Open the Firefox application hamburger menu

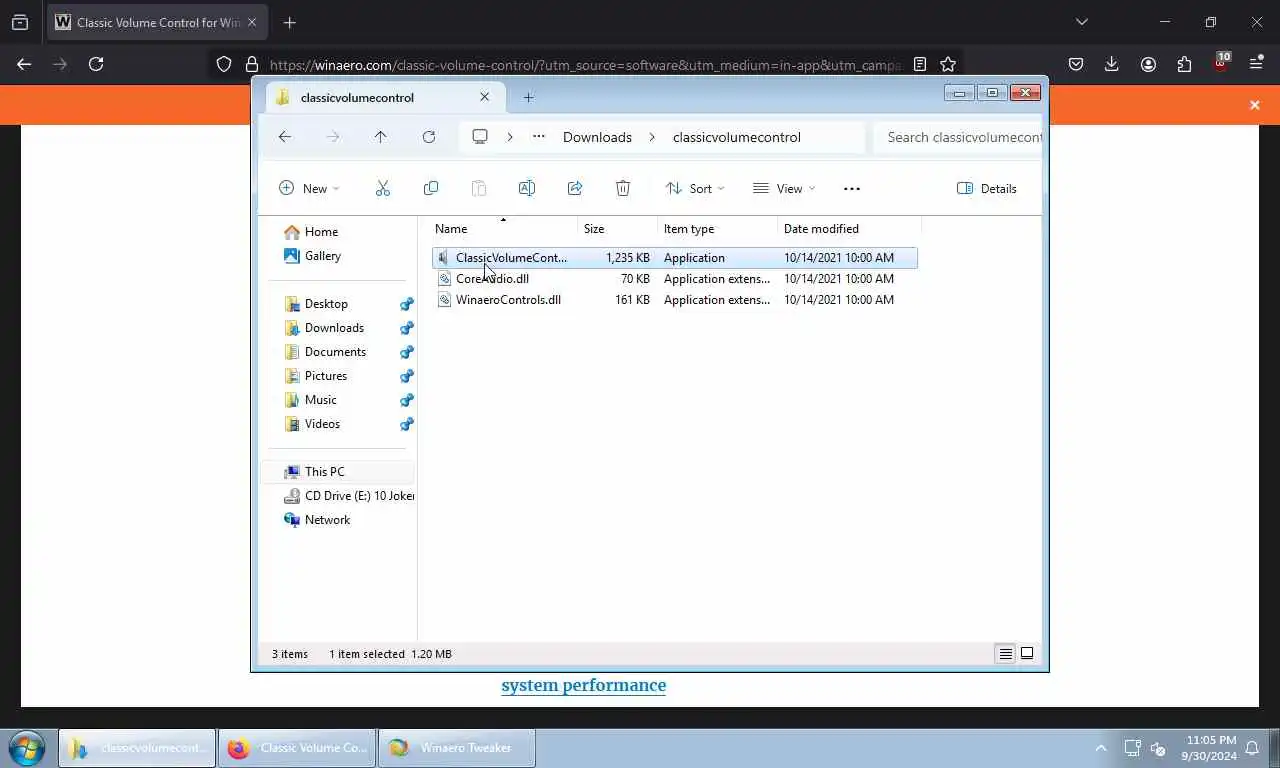[1257, 64]
